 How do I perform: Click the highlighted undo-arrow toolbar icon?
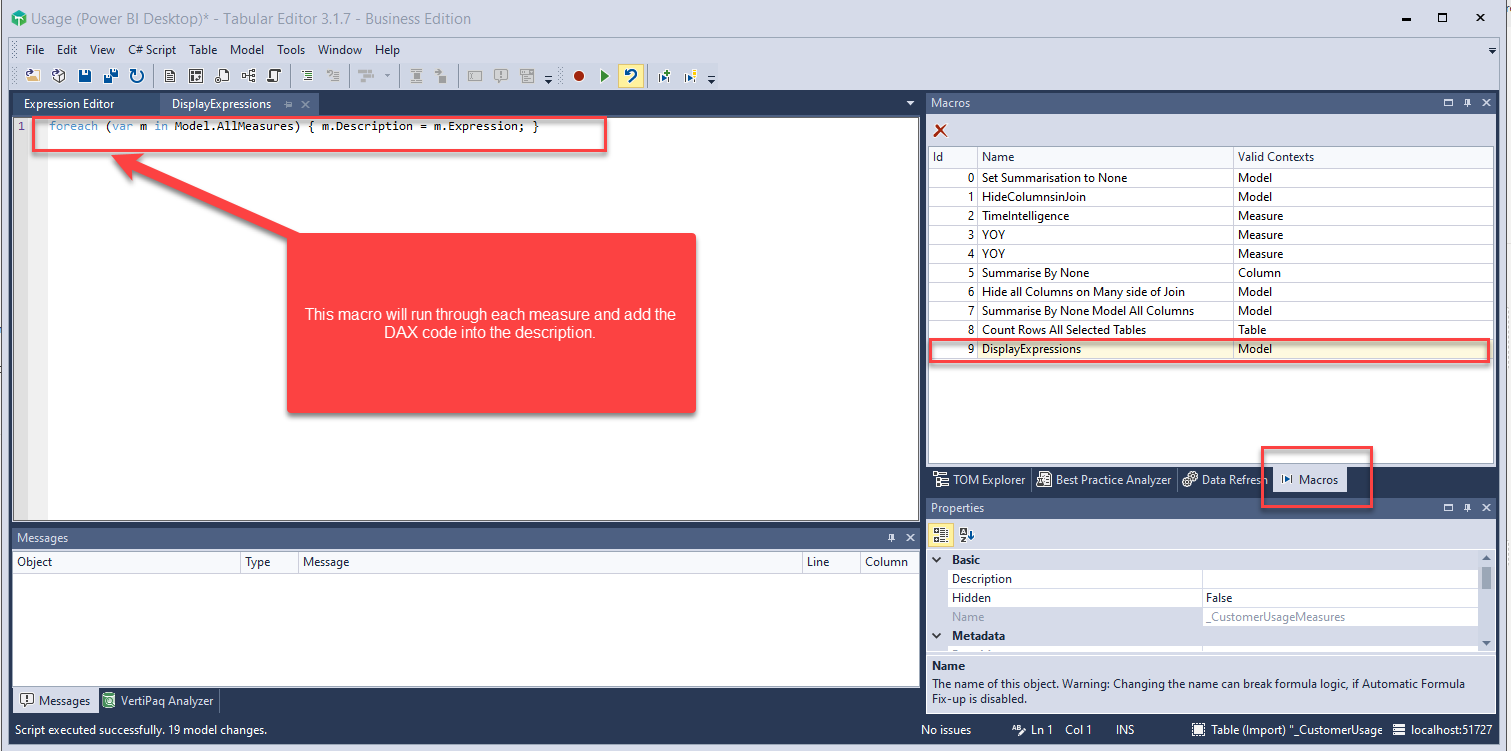[630, 76]
